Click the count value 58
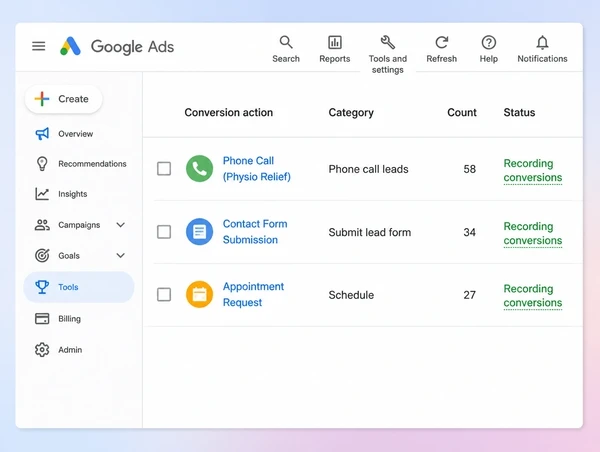 470,169
